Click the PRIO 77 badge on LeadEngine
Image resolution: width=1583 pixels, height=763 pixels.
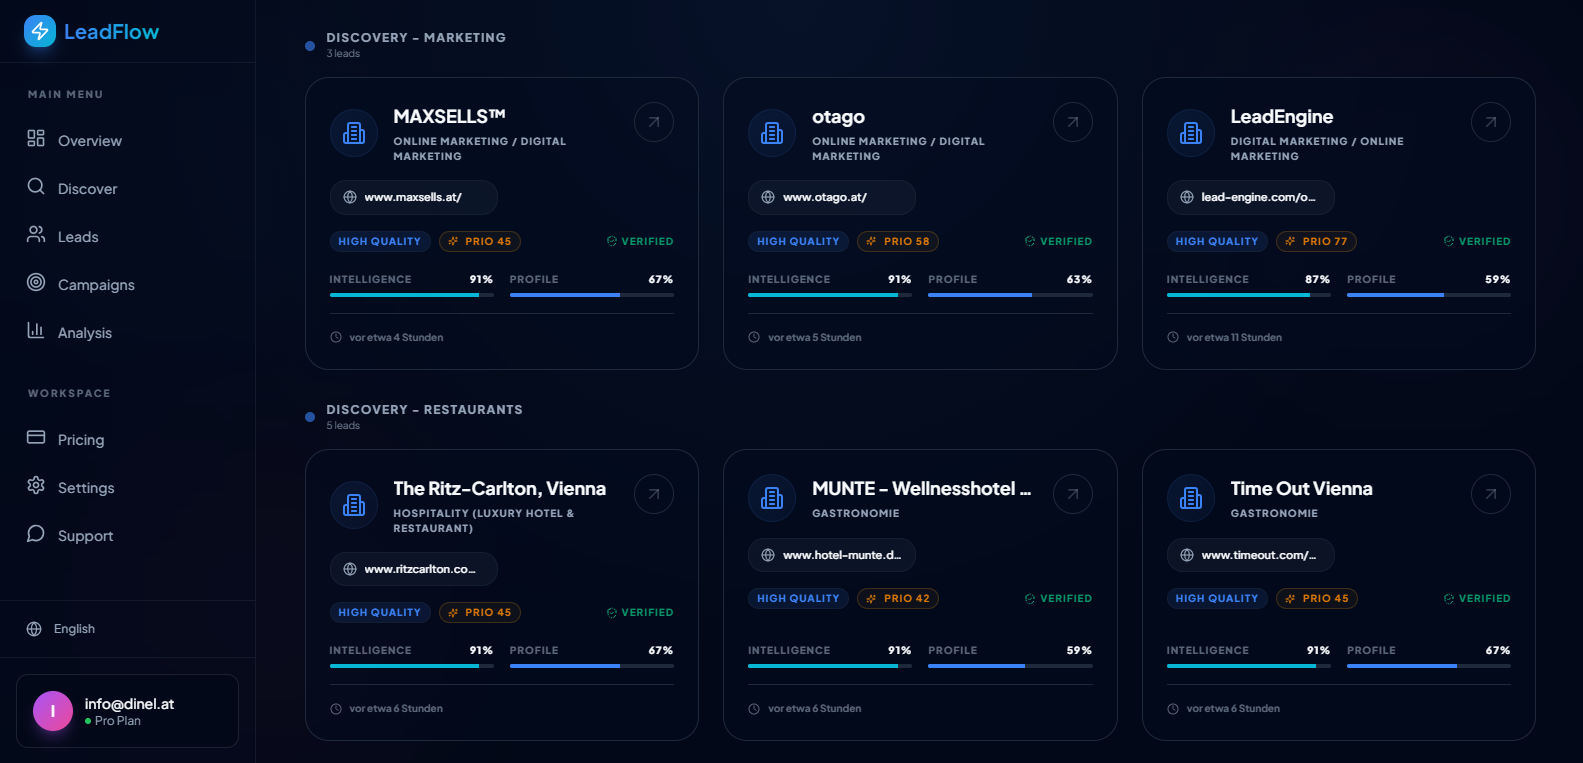coord(1316,241)
